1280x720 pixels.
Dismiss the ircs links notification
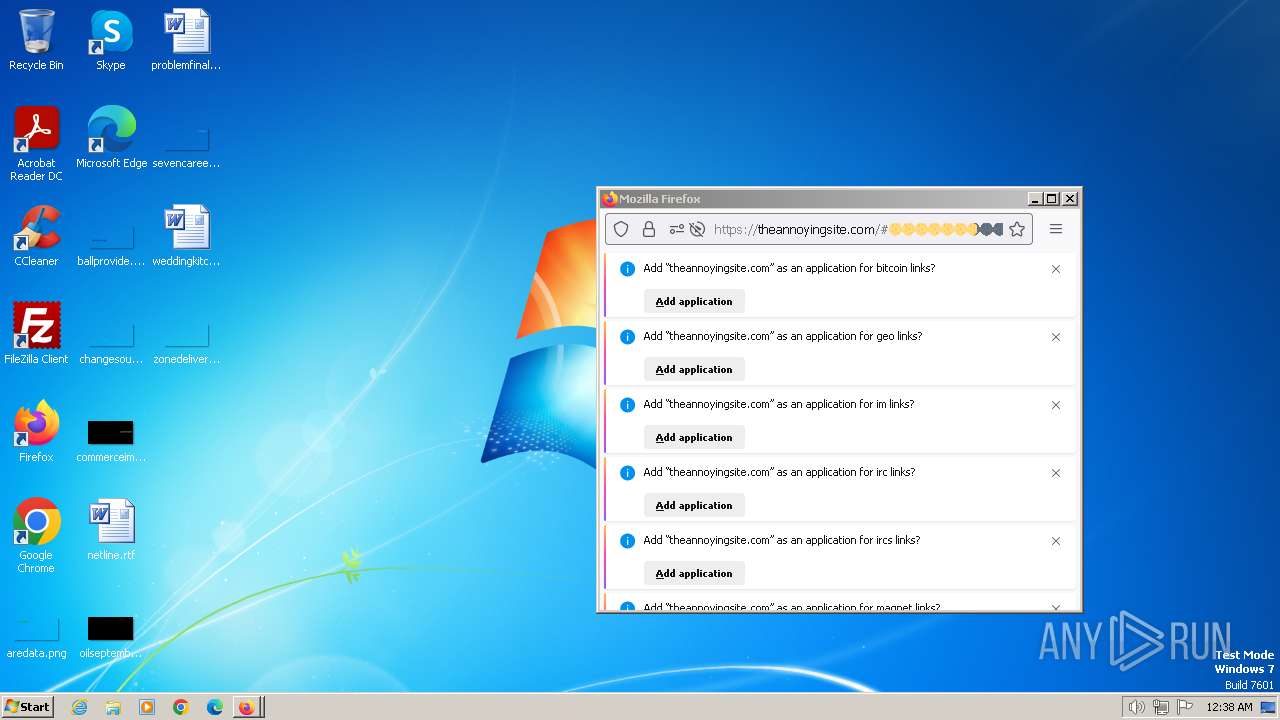click(x=1056, y=541)
